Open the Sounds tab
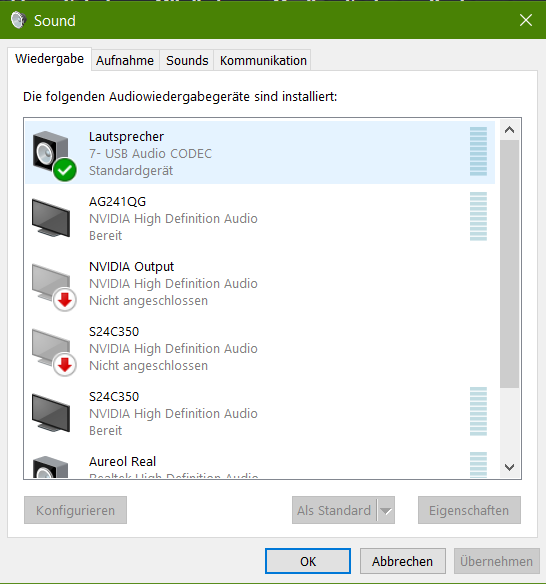The height and width of the screenshot is (584, 546). click(187, 60)
